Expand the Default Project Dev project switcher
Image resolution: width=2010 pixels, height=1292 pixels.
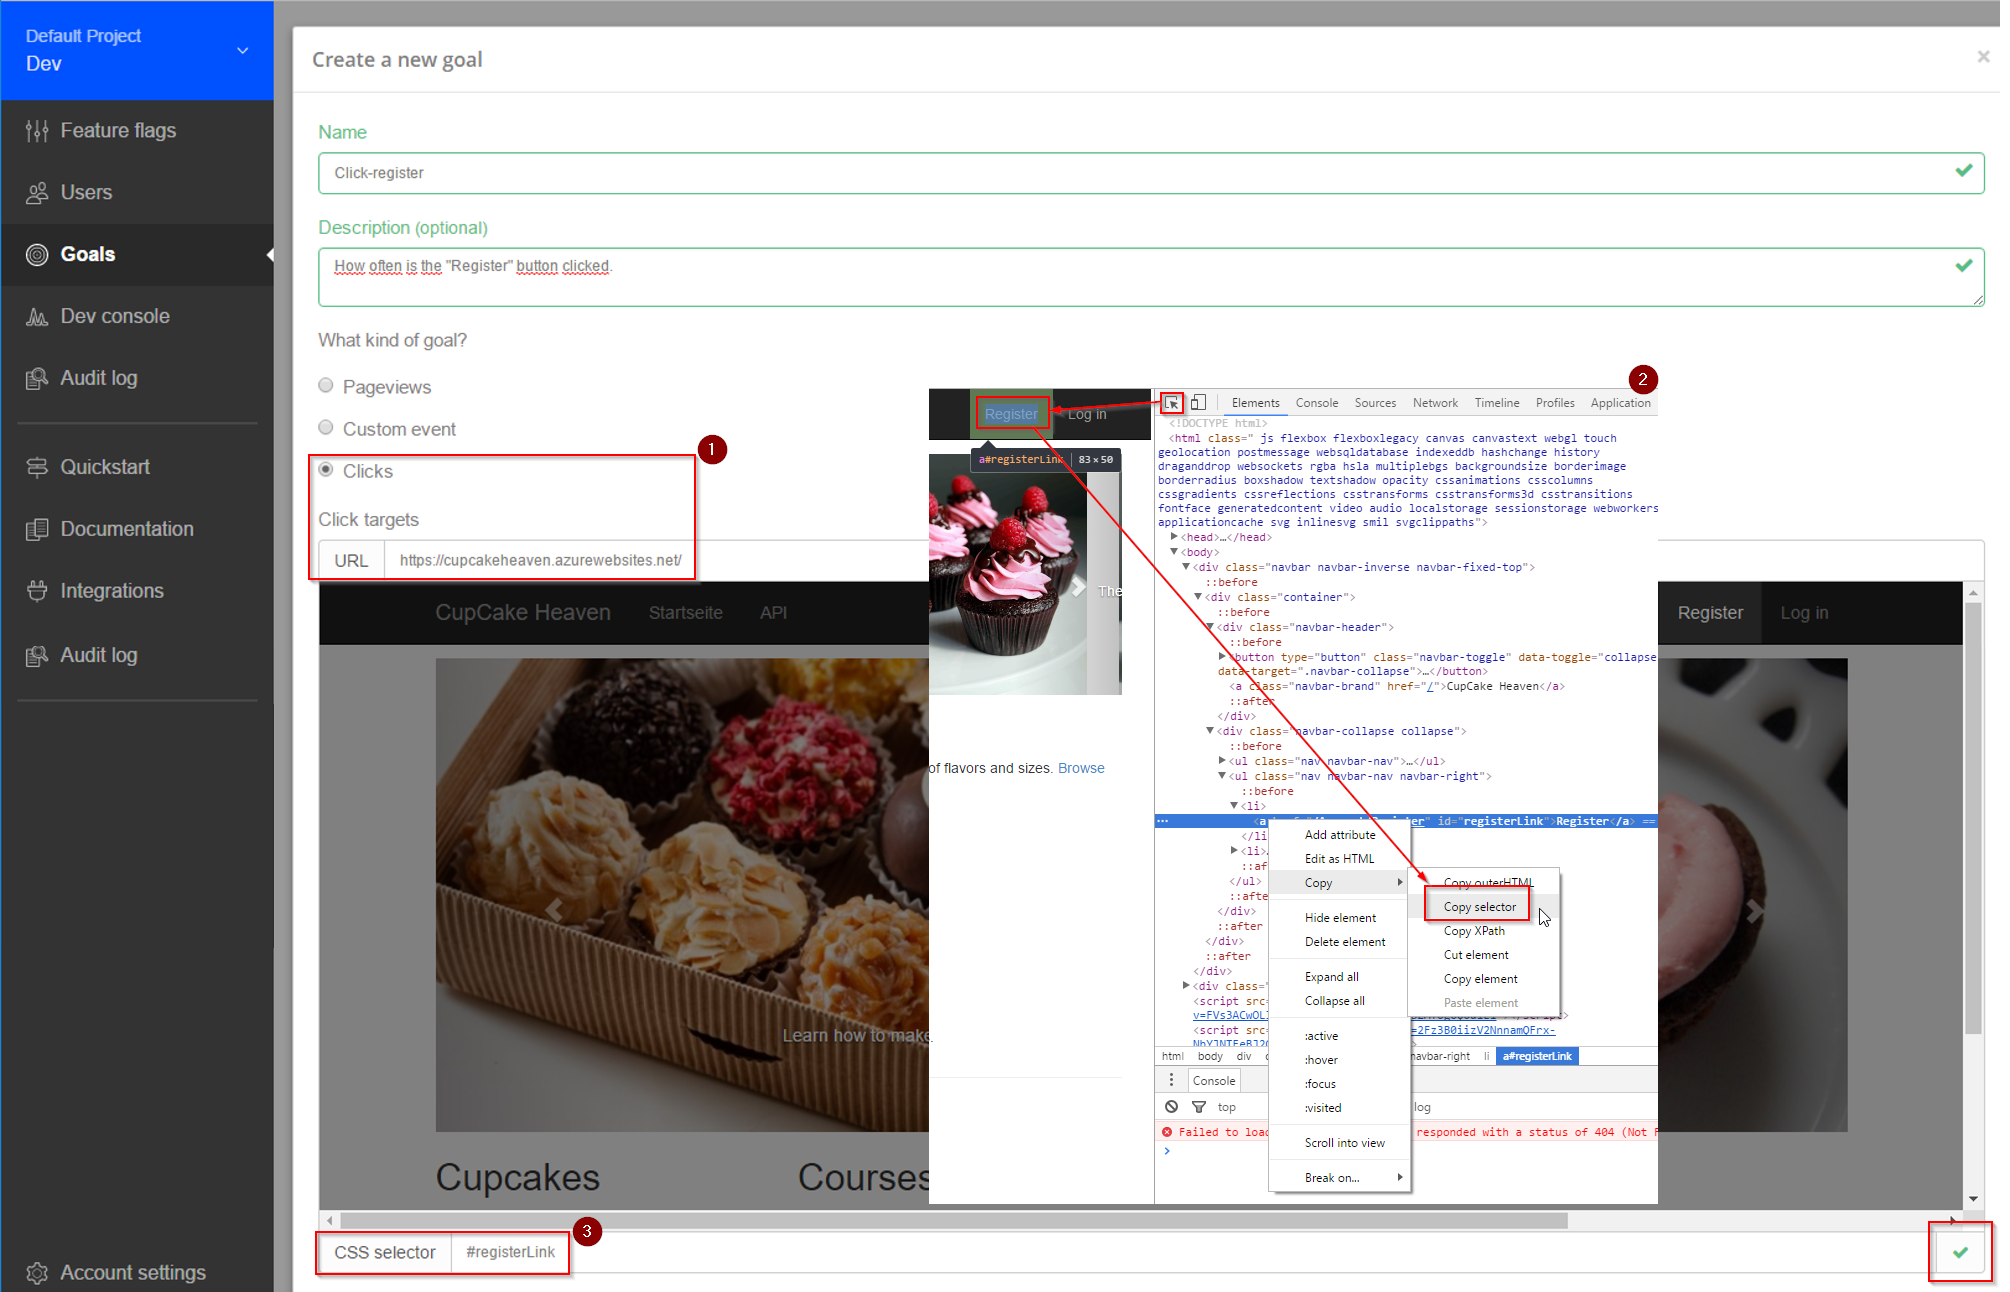click(137, 50)
